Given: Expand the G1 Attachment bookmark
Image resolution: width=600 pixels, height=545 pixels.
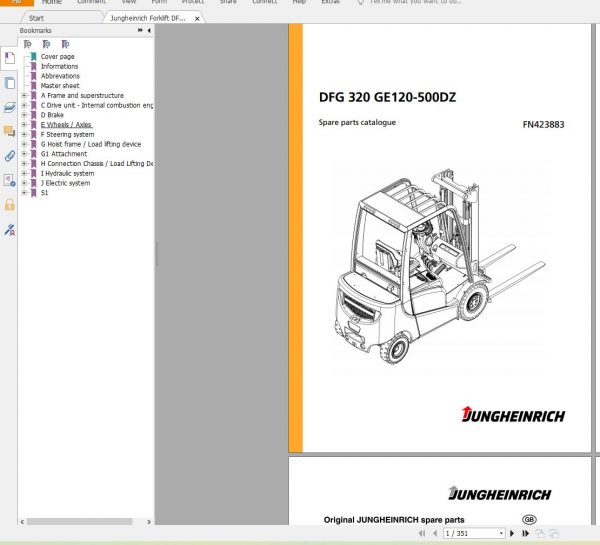Looking at the screenshot, I should pyautogui.click(x=24, y=153).
